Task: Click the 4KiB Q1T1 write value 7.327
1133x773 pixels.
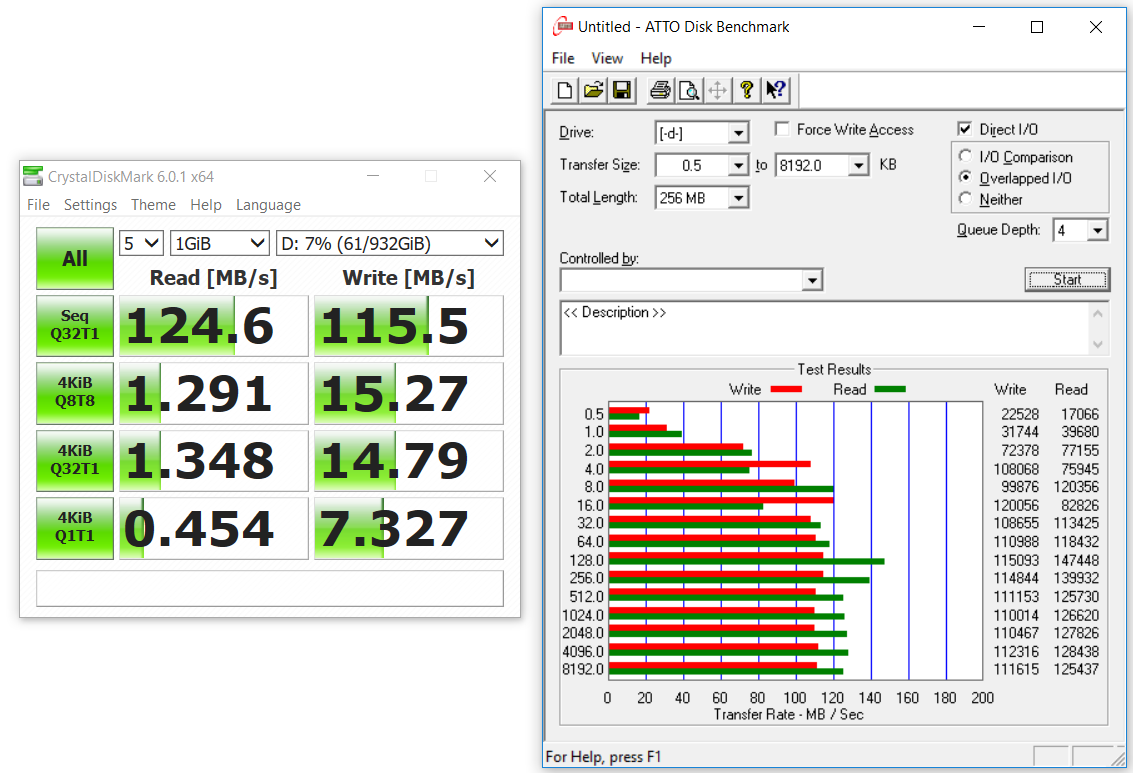Action: [409, 528]
